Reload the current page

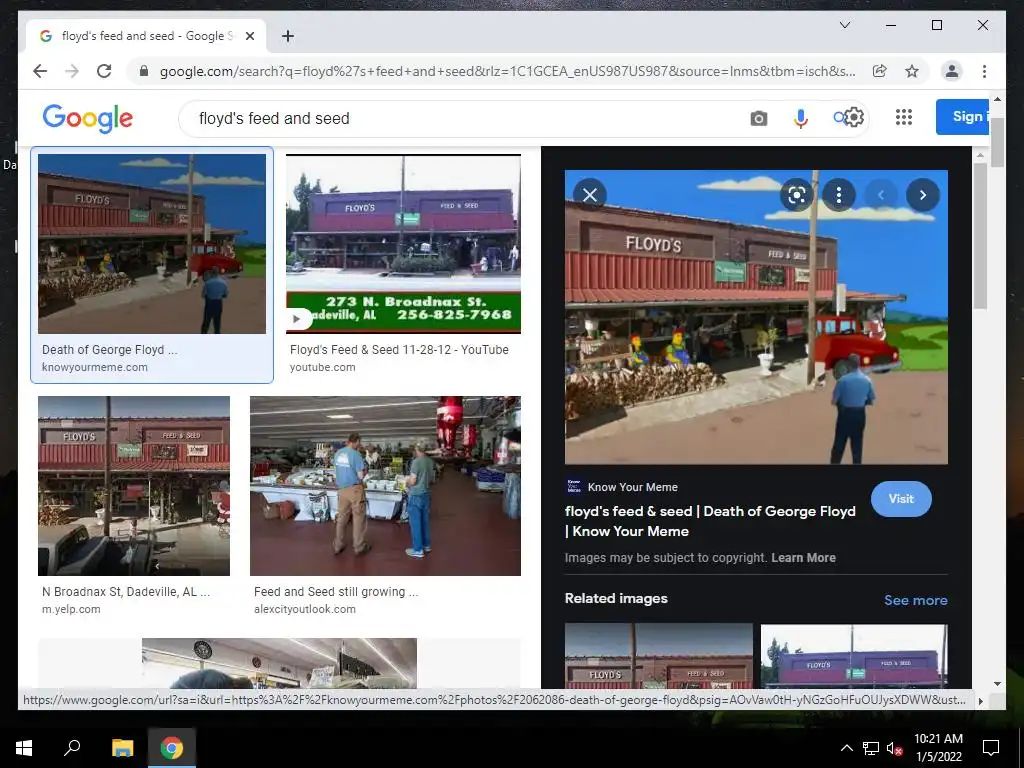[x=104, y=71]
